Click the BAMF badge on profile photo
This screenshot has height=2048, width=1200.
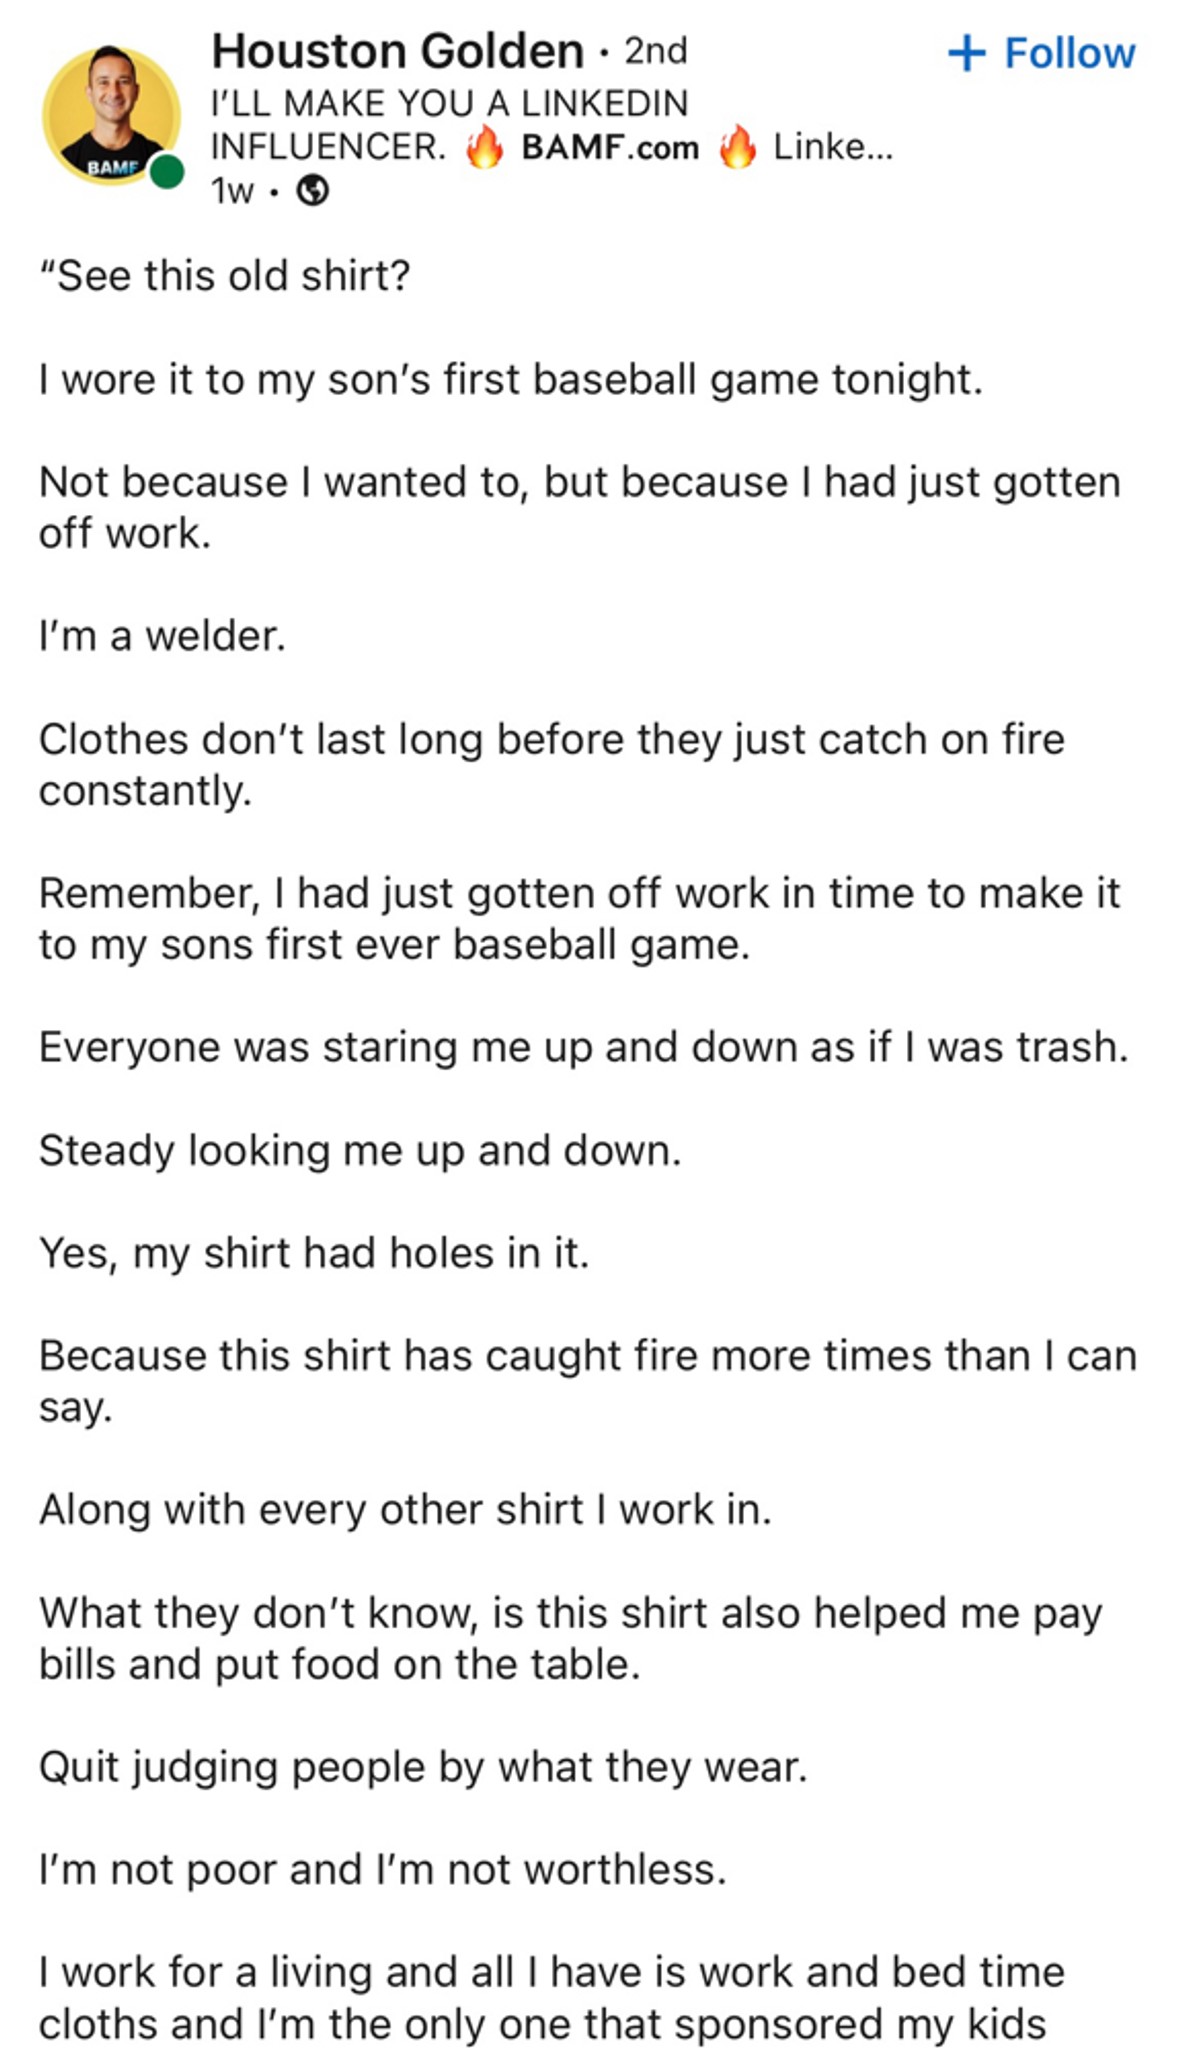tap(111, 167)
